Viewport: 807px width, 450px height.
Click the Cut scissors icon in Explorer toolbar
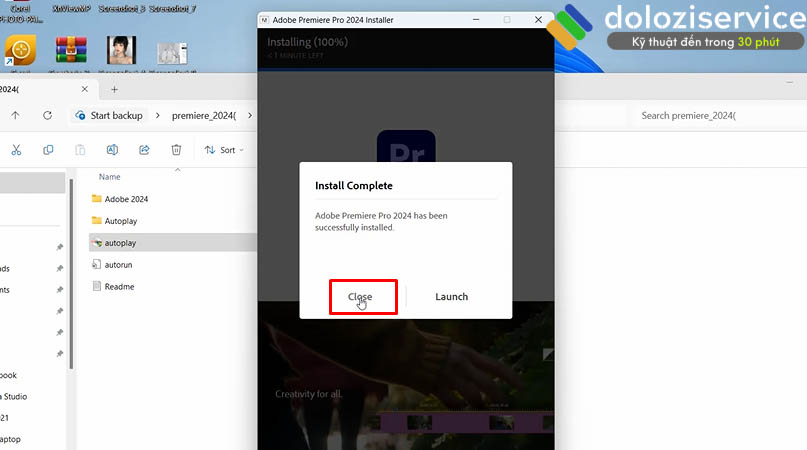point(16,150)
